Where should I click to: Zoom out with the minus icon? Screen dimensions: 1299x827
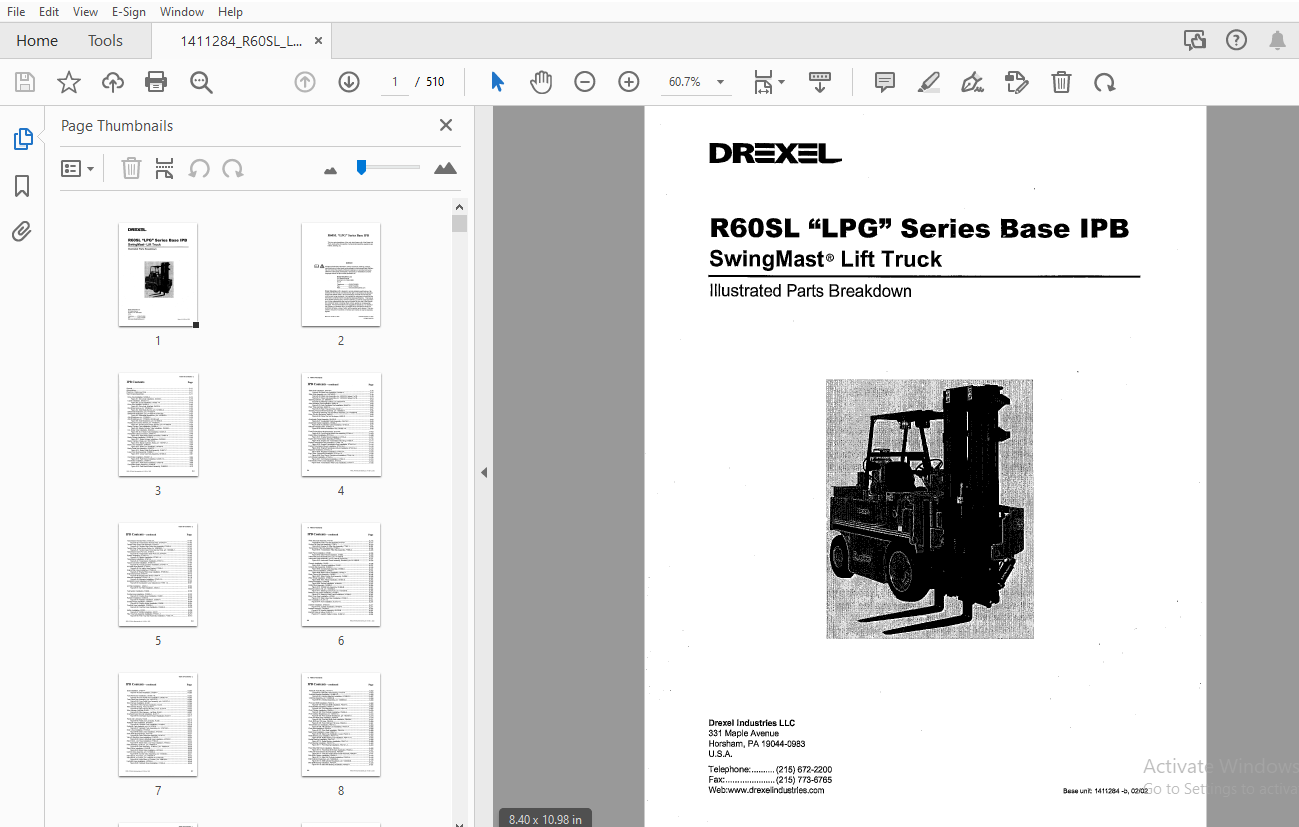click(x=585, y=82)
